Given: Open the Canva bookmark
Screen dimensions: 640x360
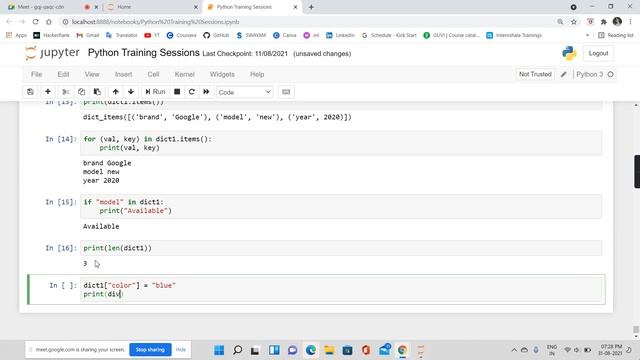Looking at the screenshot, I should point(285,35).
